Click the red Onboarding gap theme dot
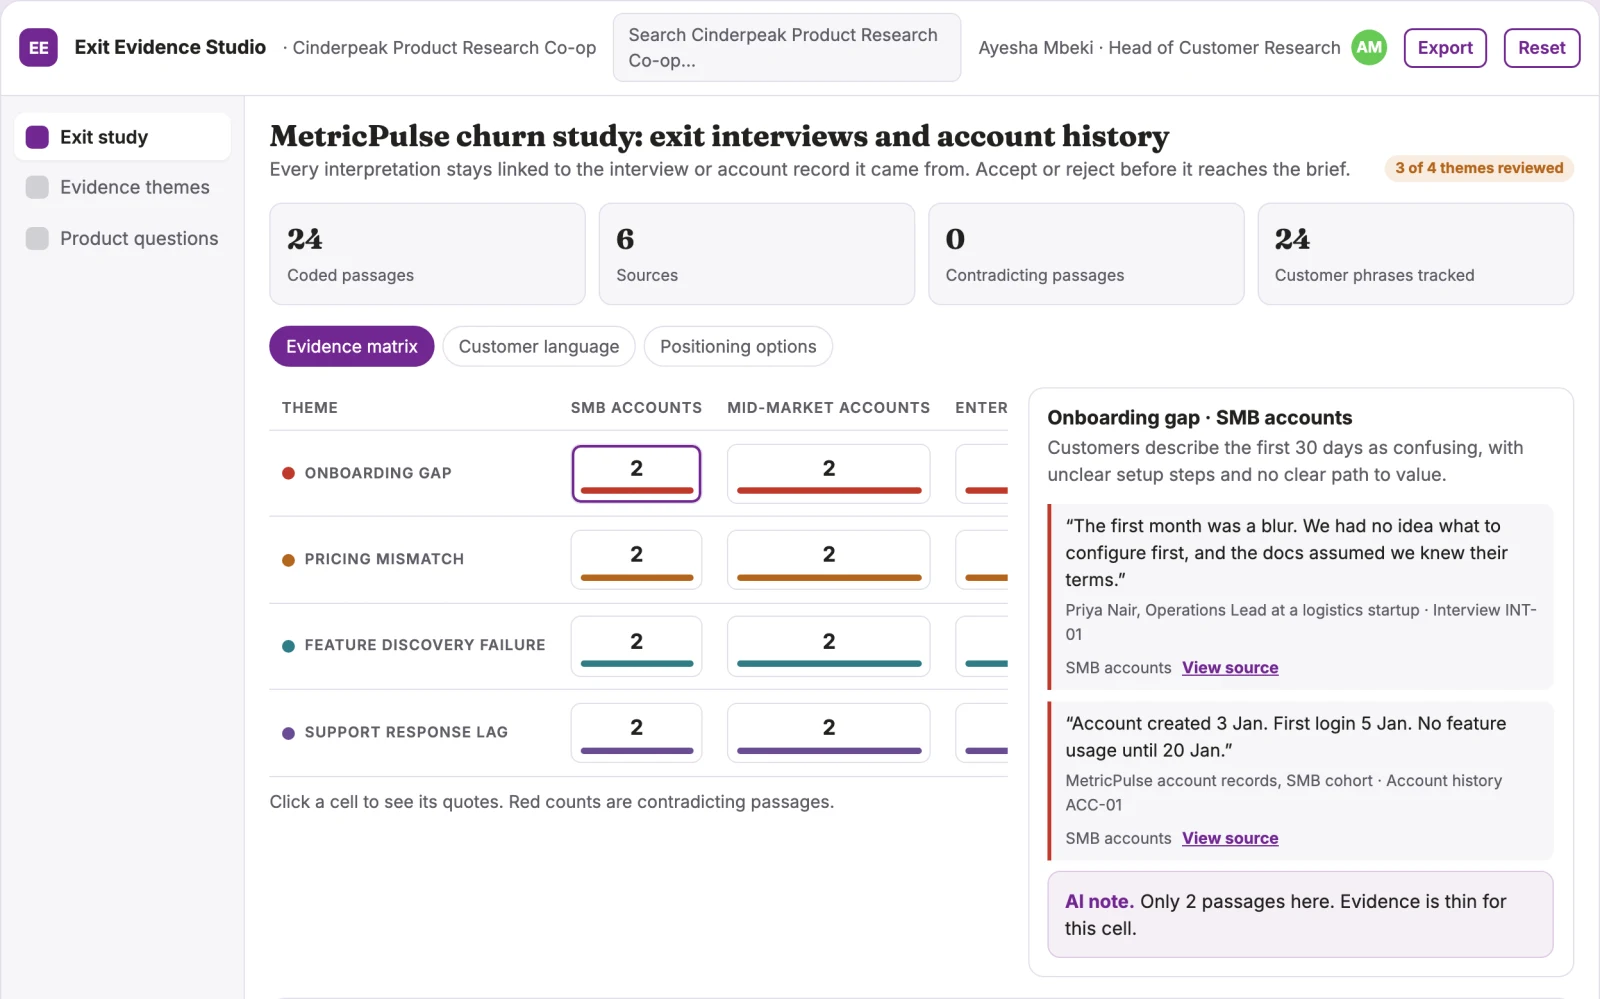Screen dimensions: 1600x999 [288, 473]
